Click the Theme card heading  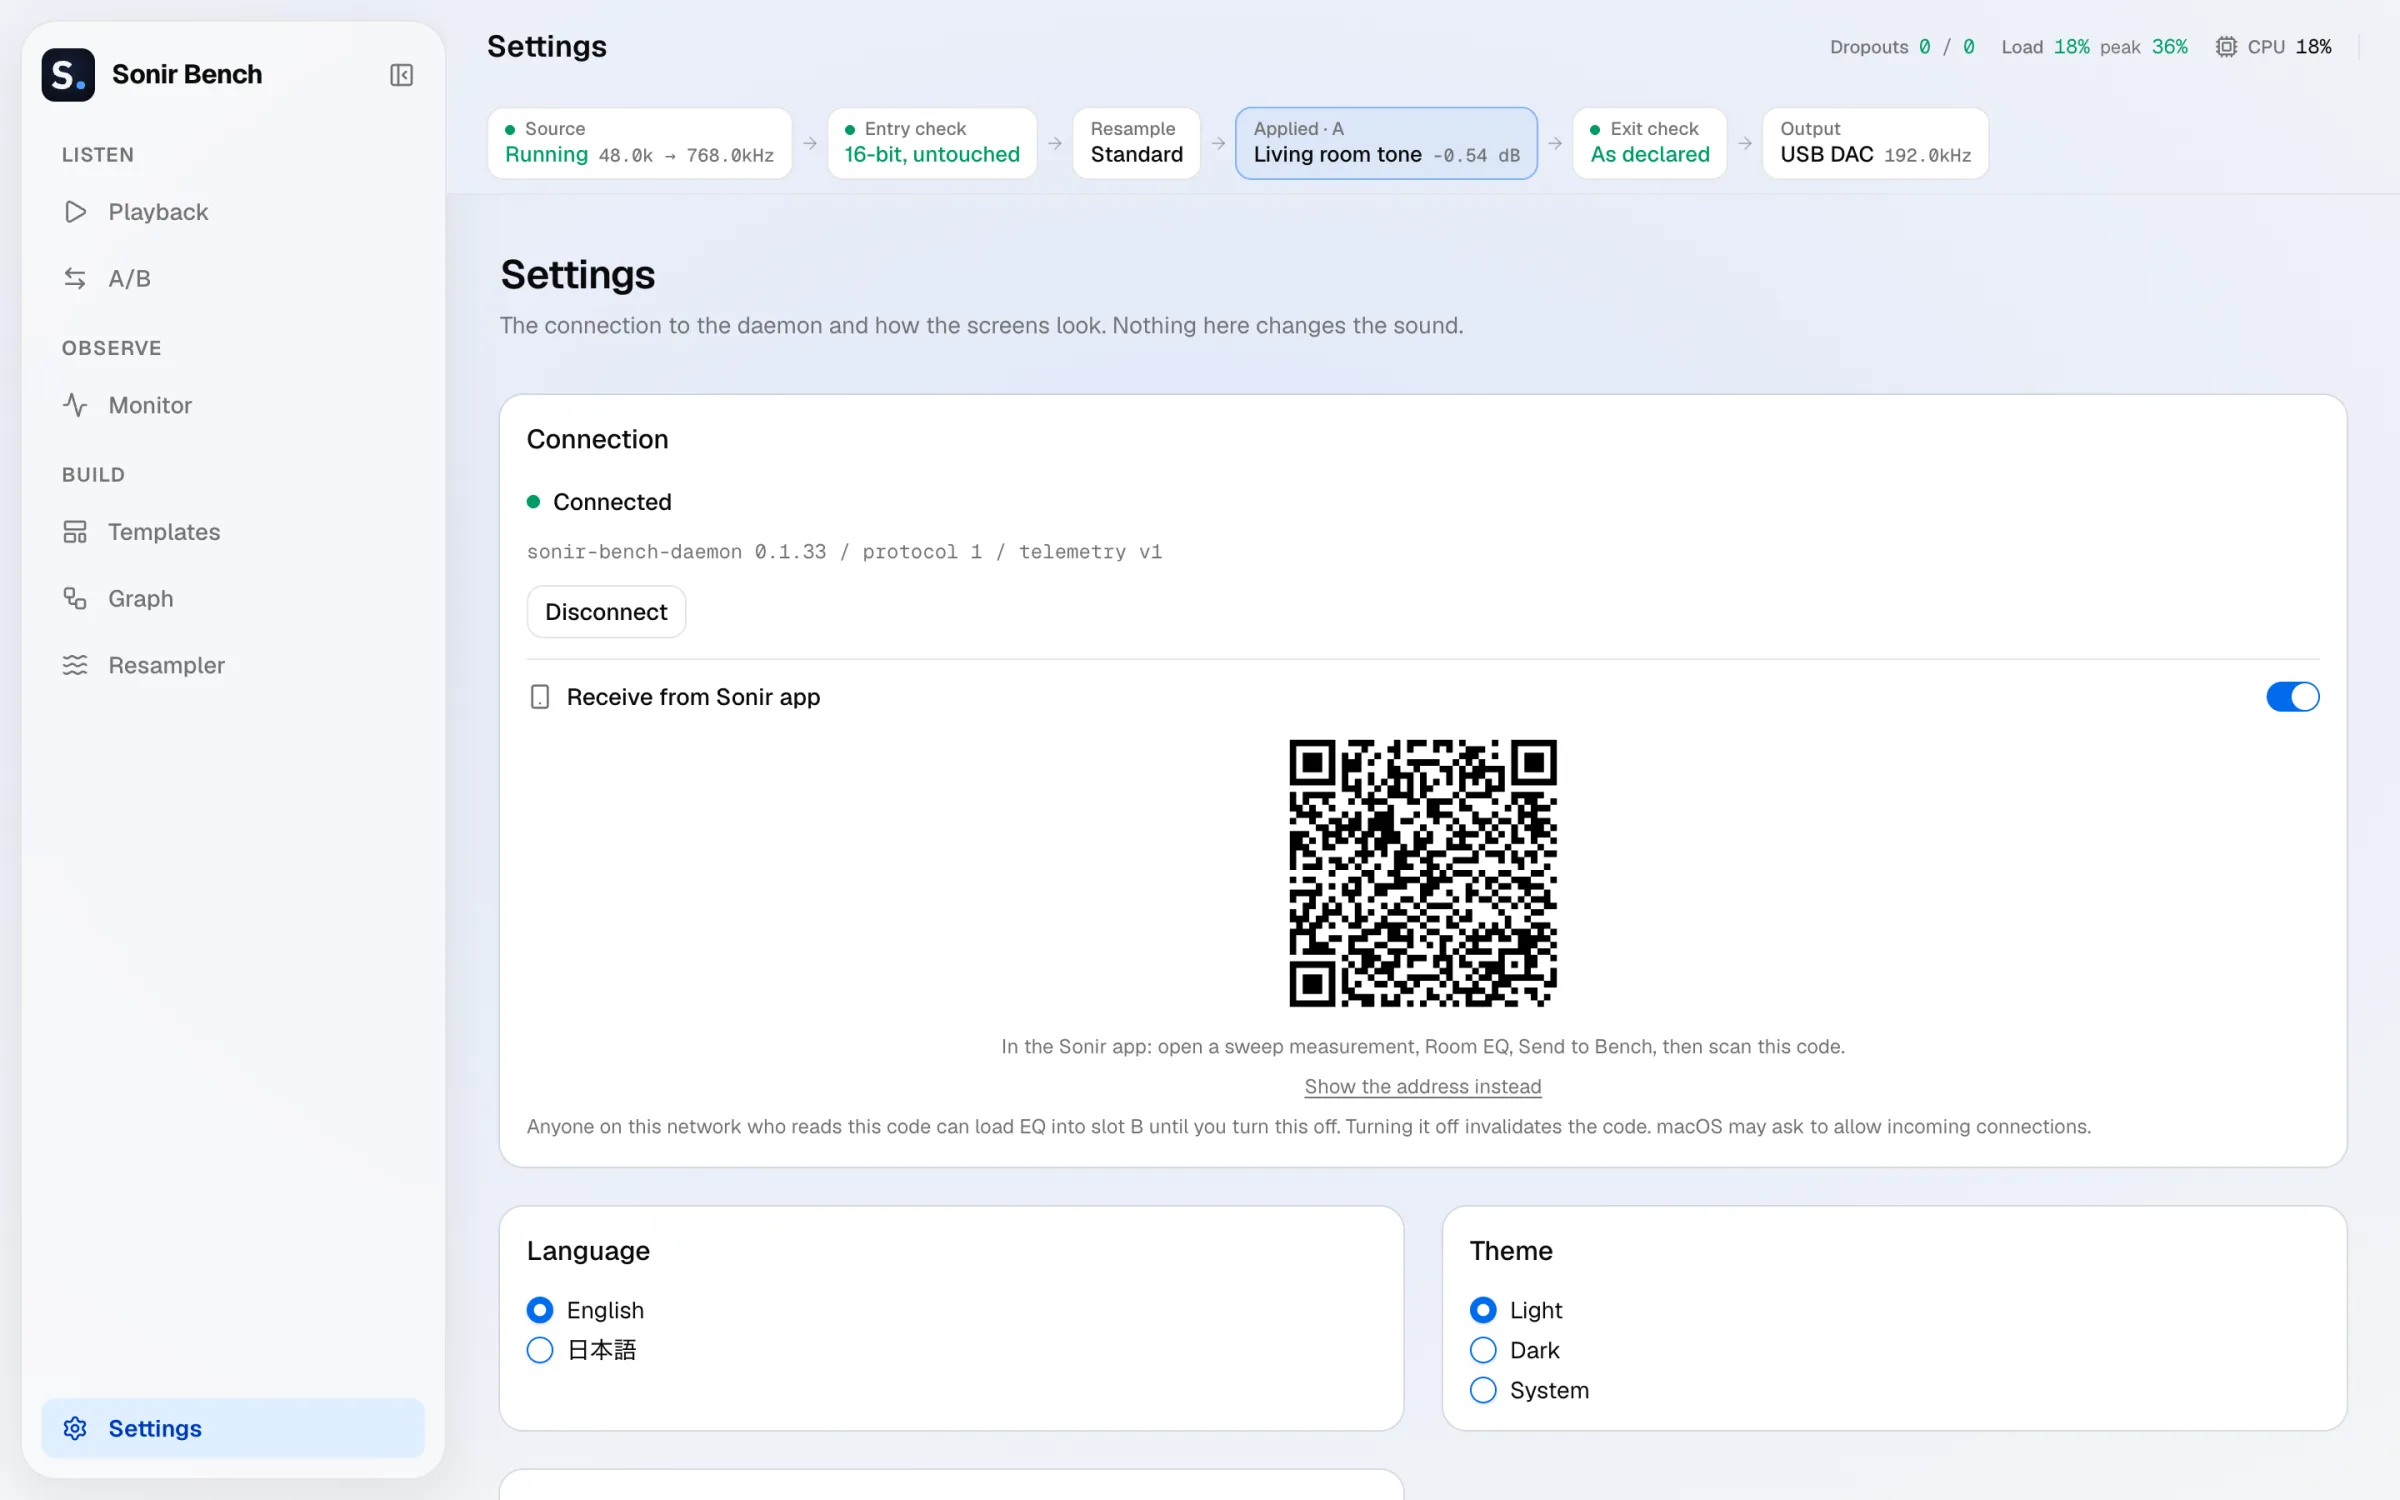click(x=1511, y=1251)
